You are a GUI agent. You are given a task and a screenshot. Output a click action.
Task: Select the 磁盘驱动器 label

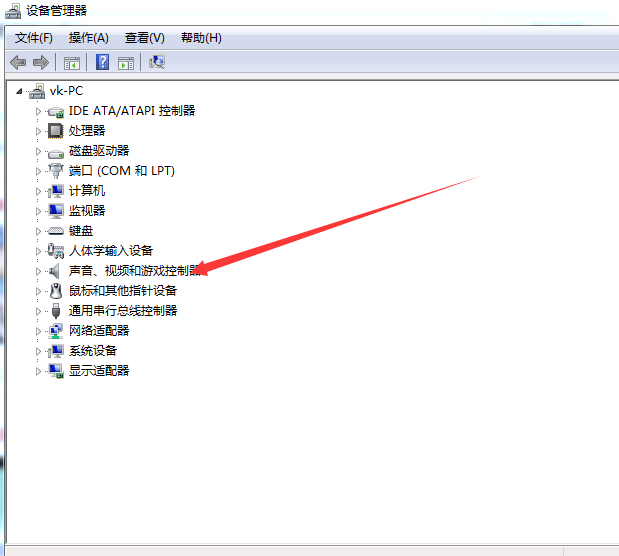pyautogui.click(x=99, y=151)
